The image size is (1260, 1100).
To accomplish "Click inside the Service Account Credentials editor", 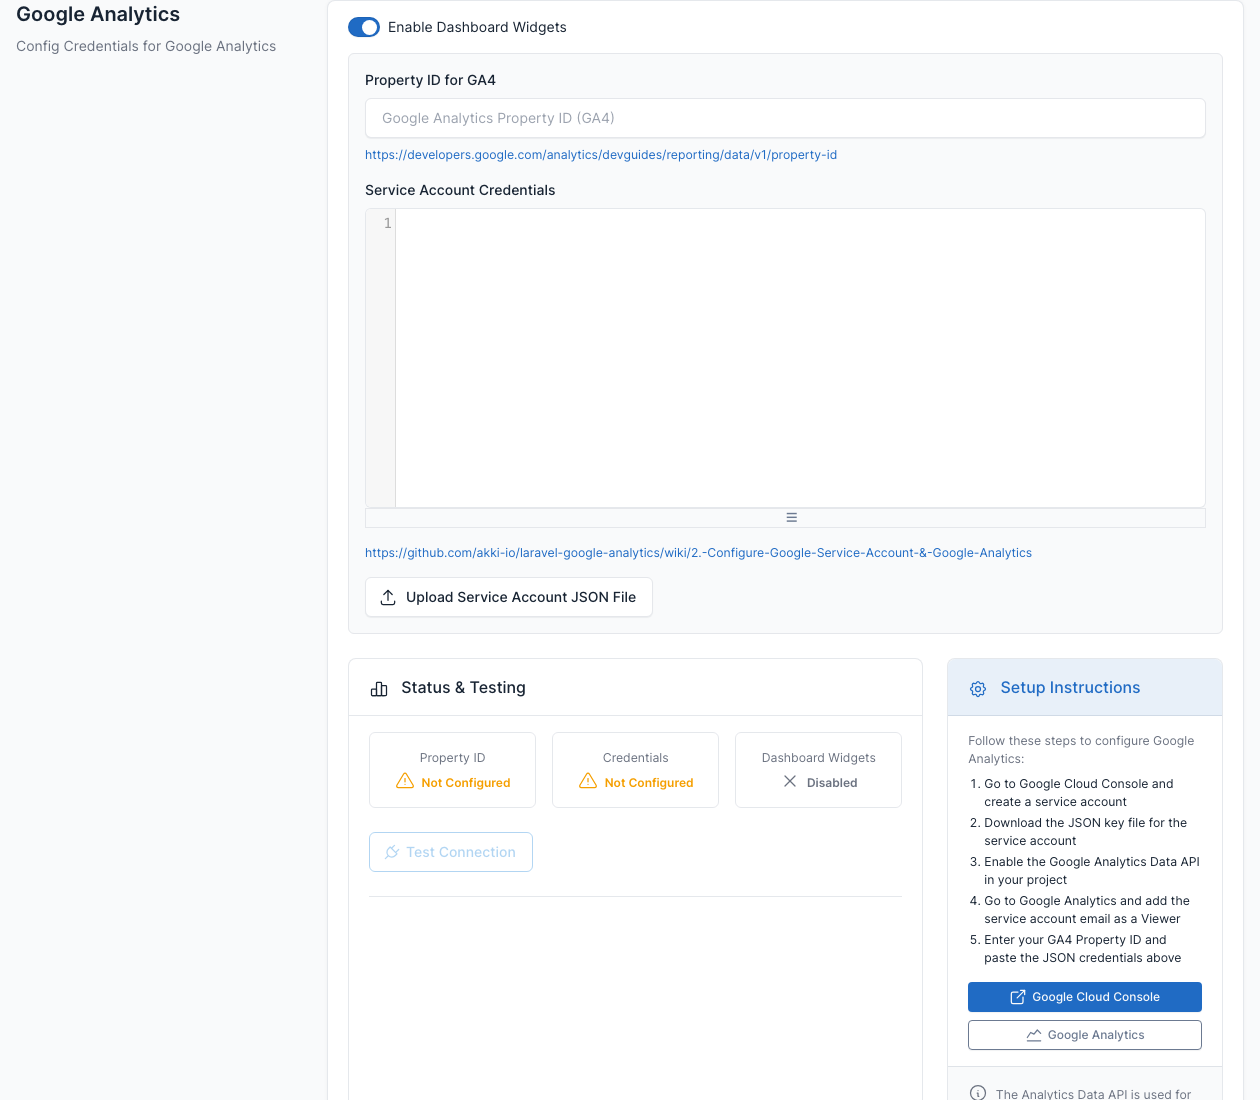I will coord(800,358).
